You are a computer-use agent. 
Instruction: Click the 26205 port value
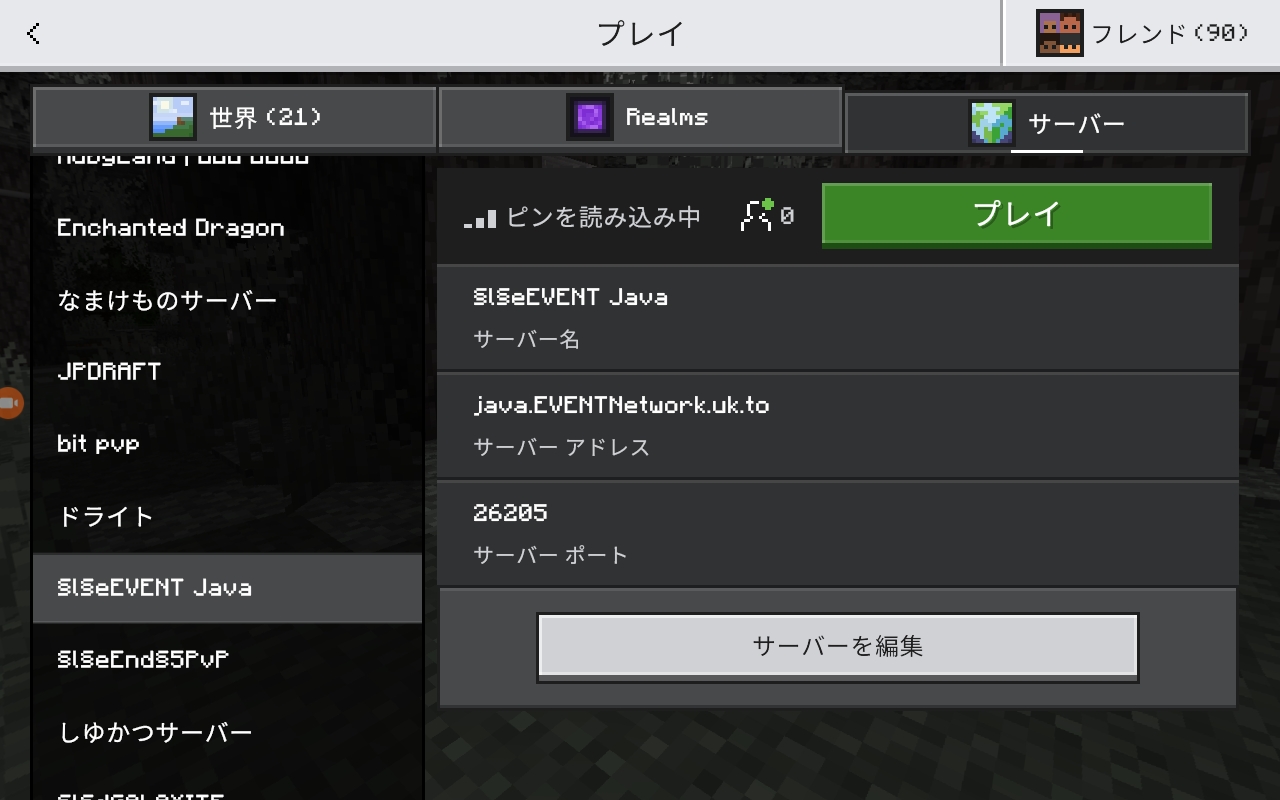[510, 513]
